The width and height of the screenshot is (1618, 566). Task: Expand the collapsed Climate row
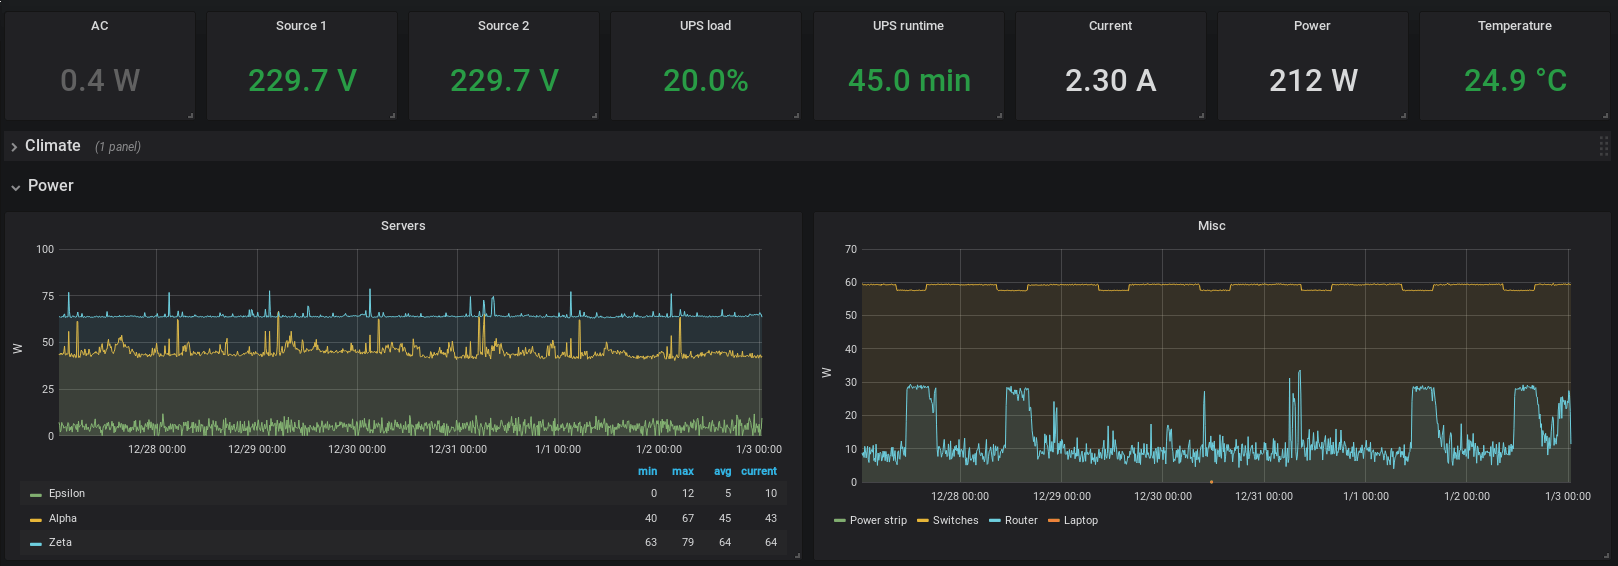tap(52, 146)
